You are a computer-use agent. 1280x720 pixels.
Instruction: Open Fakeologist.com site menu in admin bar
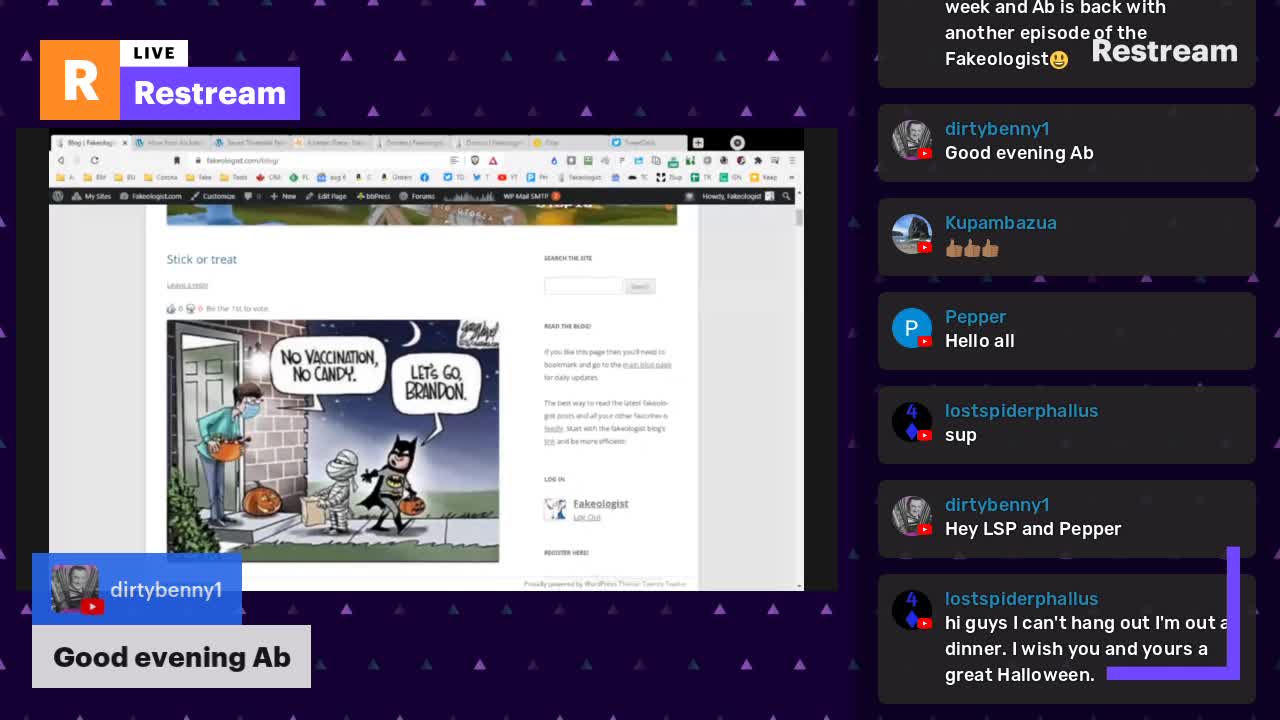point(150,196)
